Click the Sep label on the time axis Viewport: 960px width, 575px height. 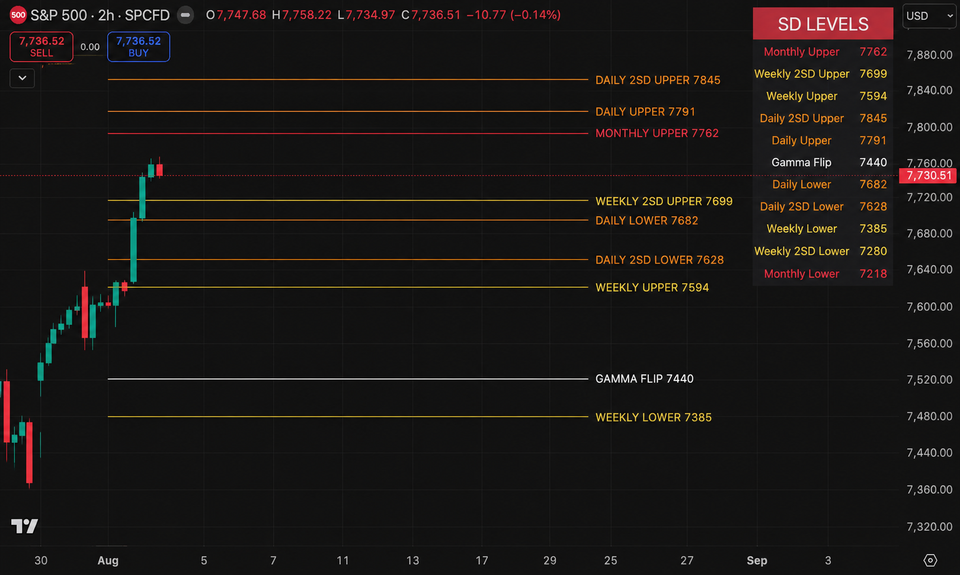tap(757, 560)
